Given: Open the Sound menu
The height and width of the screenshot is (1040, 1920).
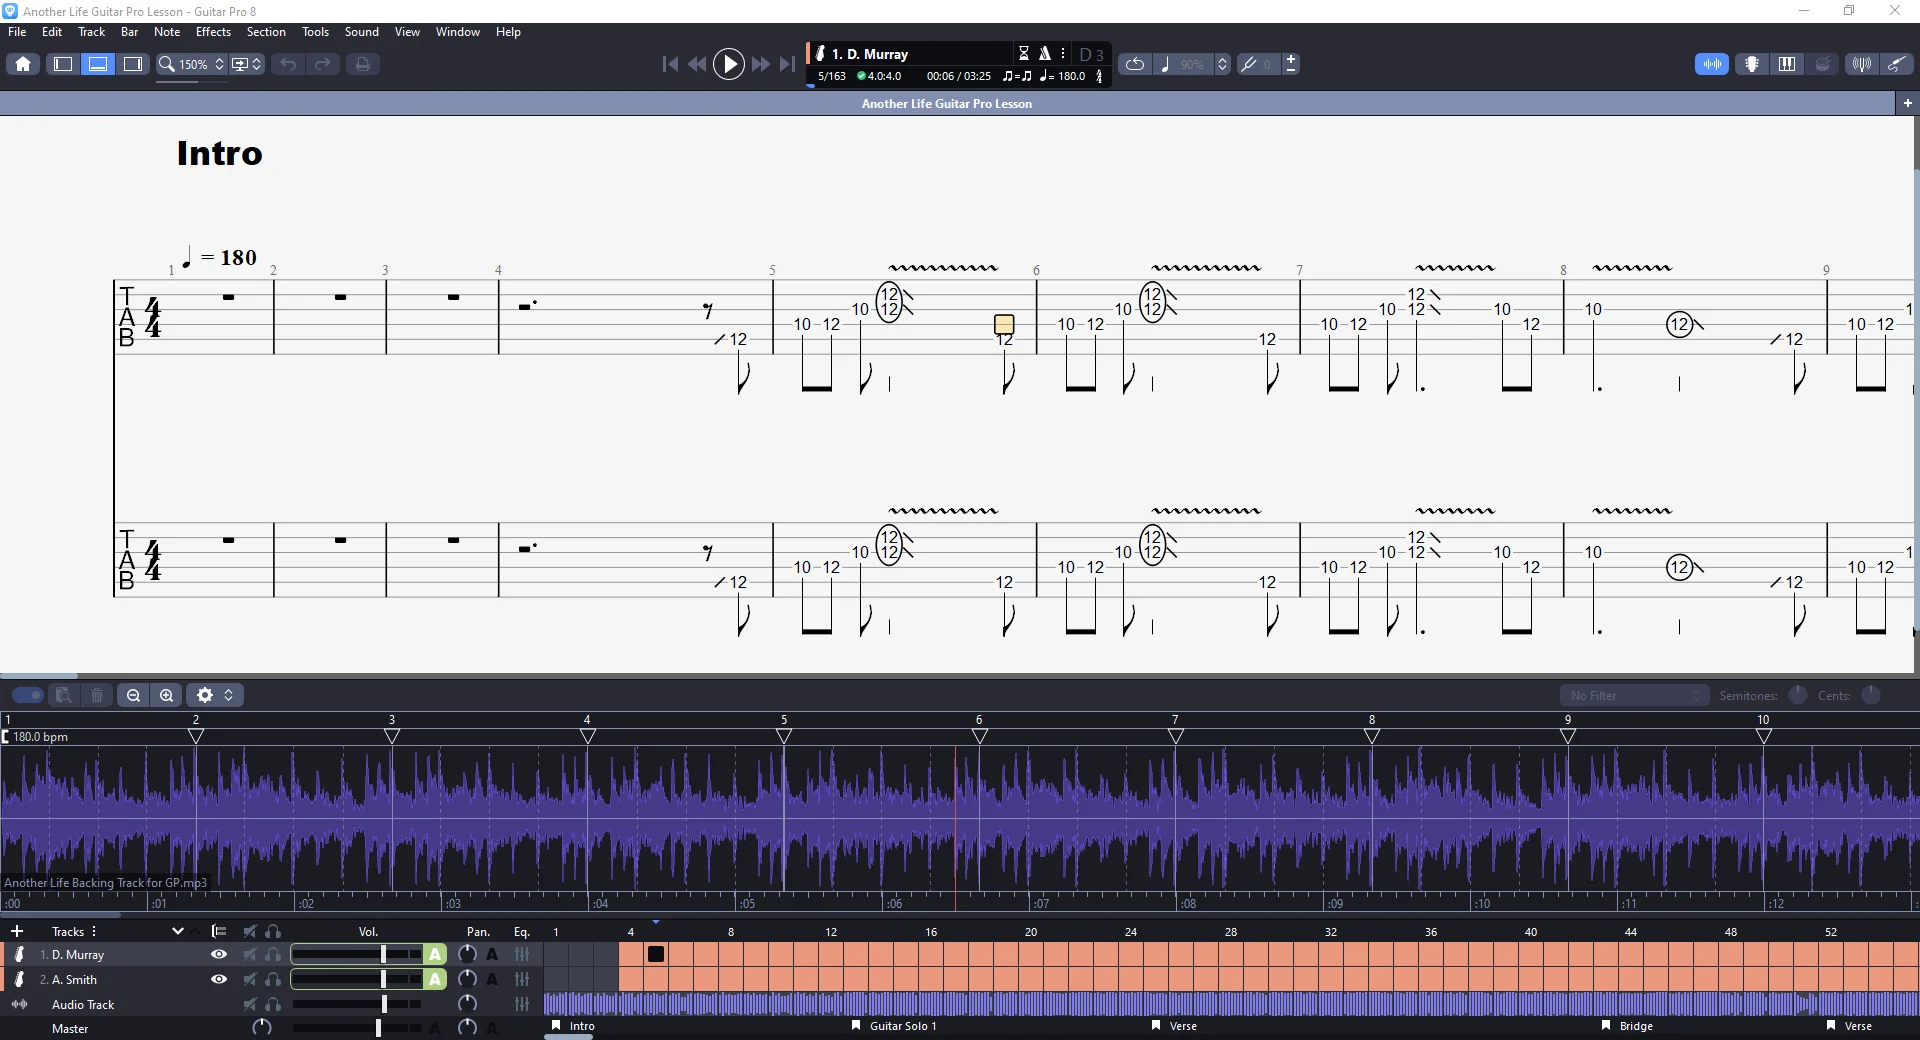Looking at the screenshot, I should (361, 32).
